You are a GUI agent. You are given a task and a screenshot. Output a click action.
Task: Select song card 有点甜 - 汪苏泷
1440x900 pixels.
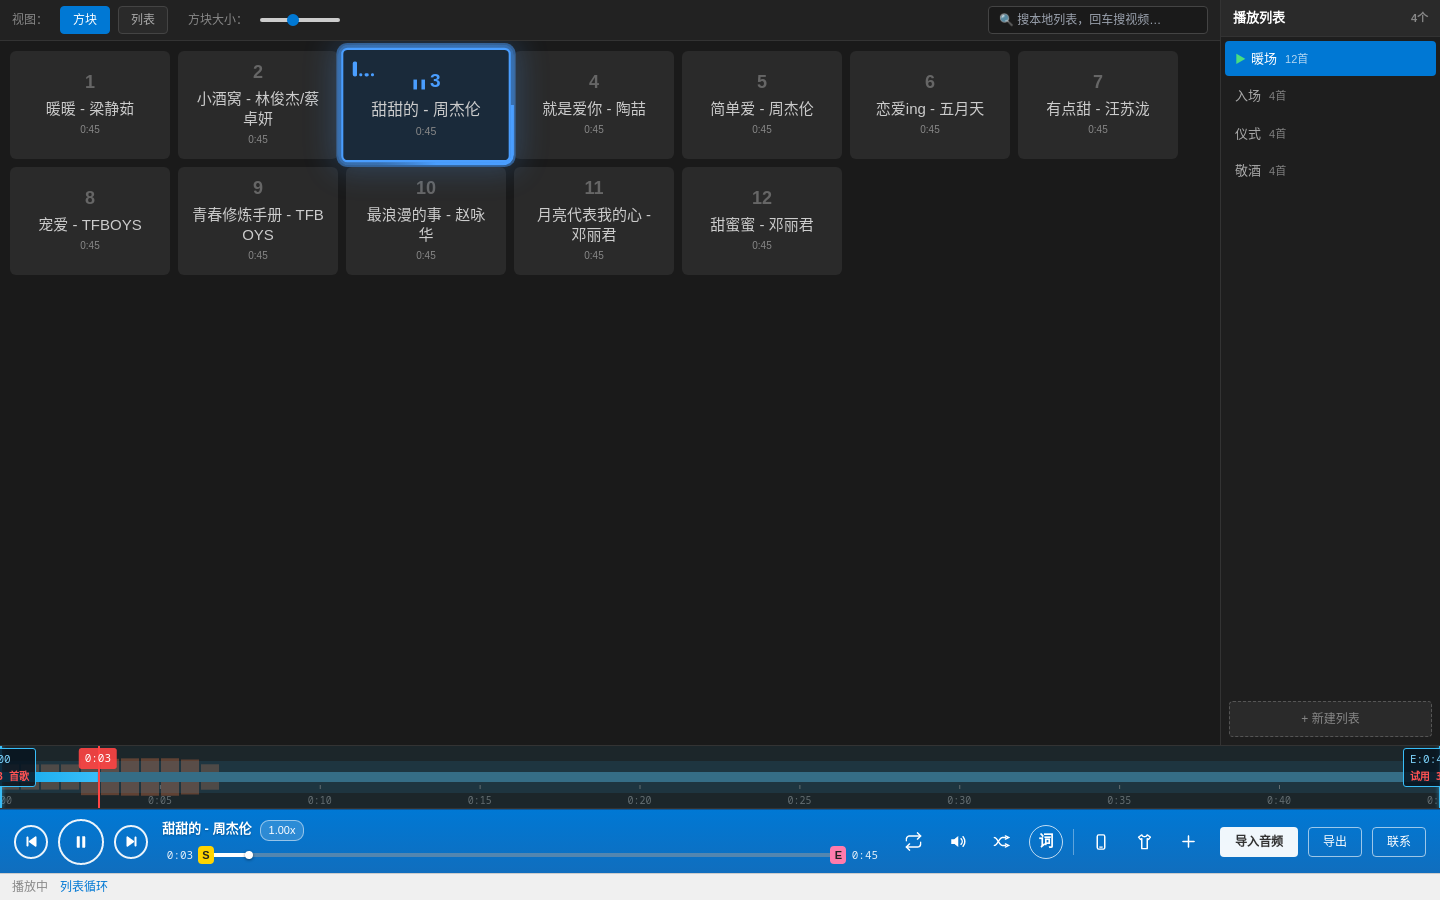tap(1098, 105)
